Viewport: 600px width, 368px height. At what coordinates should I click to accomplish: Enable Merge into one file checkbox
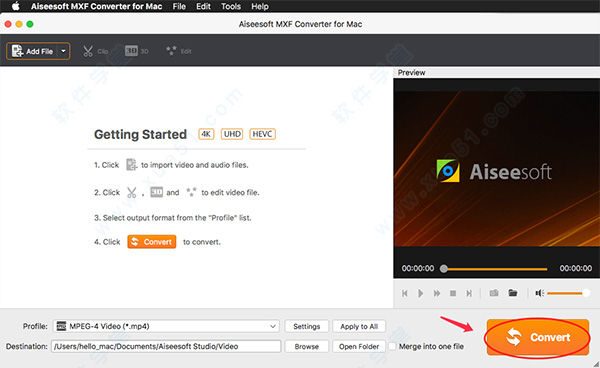tap(392, 346)
